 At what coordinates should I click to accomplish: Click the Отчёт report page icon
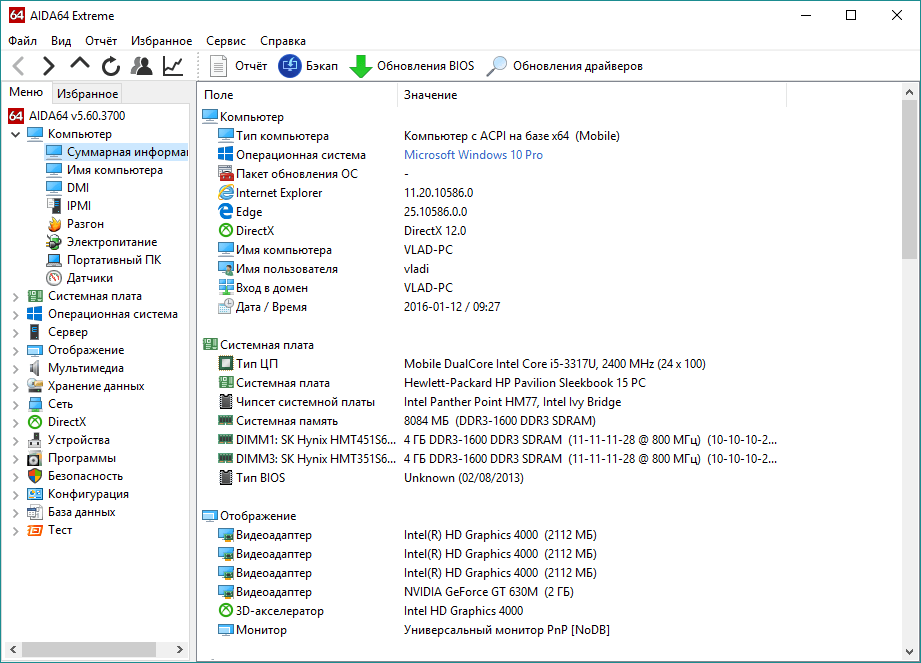[219, 66]
